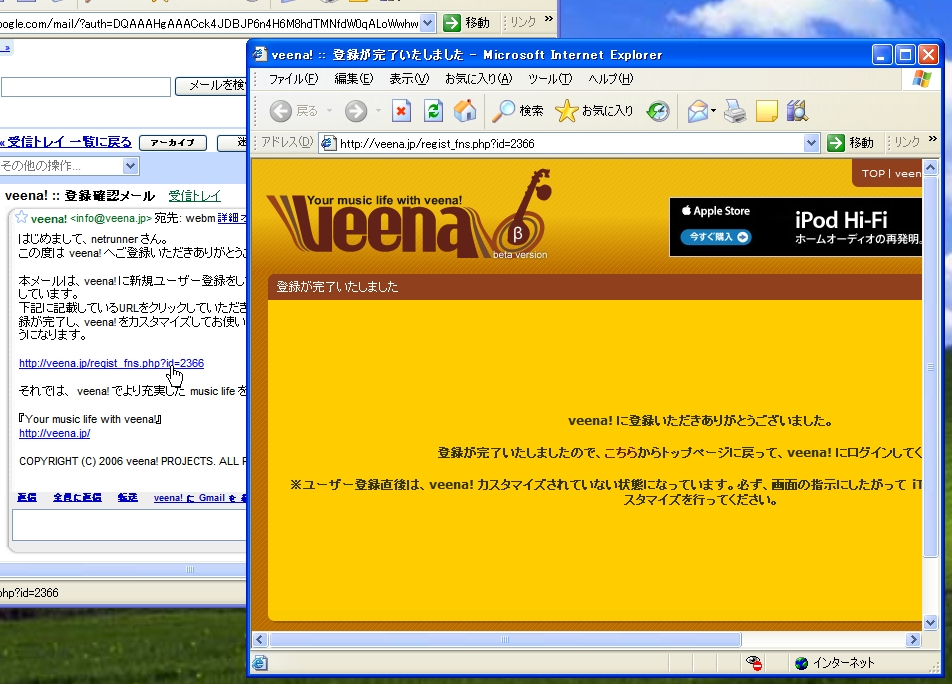Viewport: 952px width, 684px height.
Task: Open the Research books-and-magnifier icon
Action: [797, 111]
